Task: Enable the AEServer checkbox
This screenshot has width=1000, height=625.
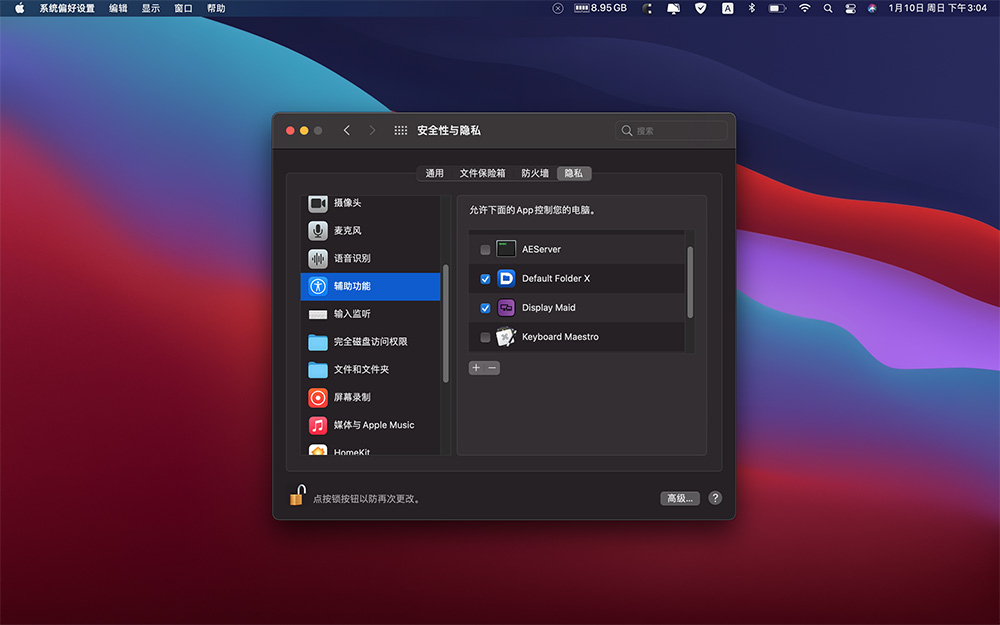Action: coord(485,249)
